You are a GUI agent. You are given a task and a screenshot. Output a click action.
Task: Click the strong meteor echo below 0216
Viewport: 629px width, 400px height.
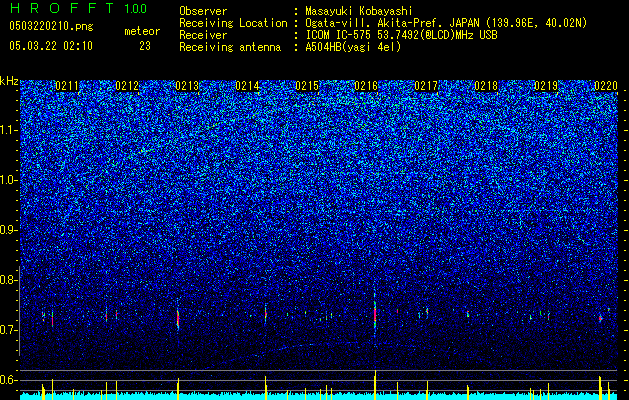coord(375,315)
